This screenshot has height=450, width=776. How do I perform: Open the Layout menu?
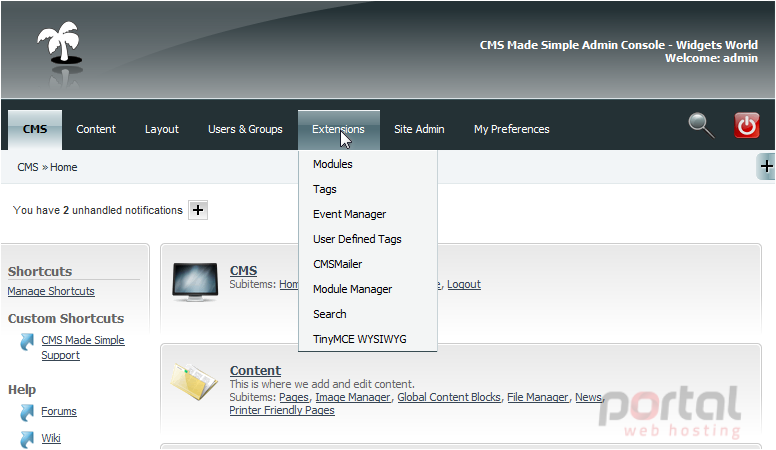click(x=162, y=129)
